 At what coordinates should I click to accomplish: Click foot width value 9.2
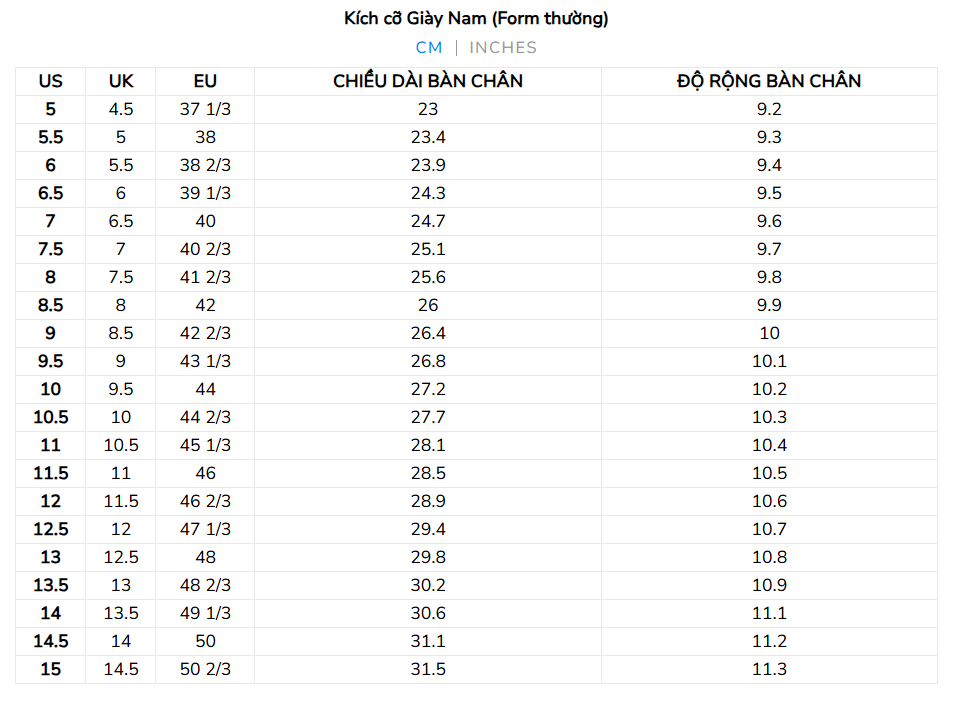pyautogui.click(x=769, y=109)
